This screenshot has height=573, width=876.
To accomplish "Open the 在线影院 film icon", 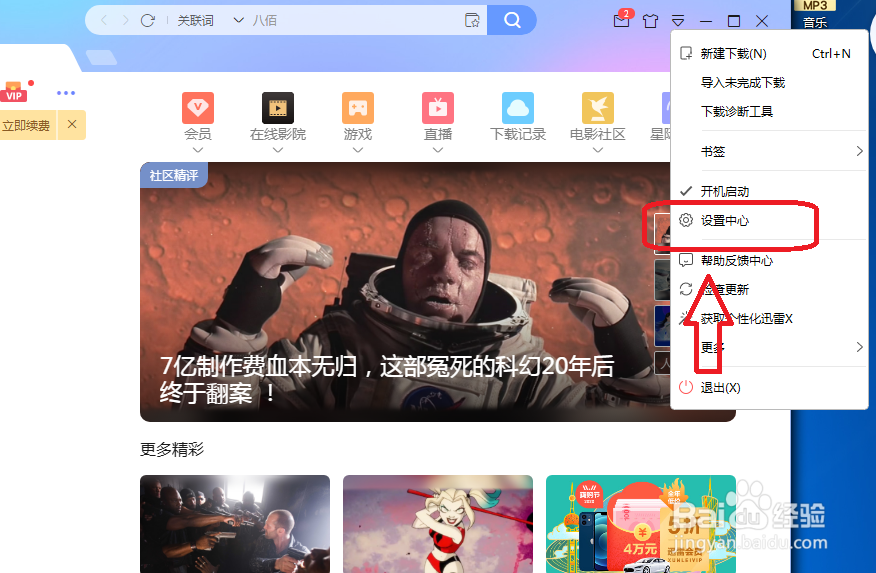I will tap(278, 108).
